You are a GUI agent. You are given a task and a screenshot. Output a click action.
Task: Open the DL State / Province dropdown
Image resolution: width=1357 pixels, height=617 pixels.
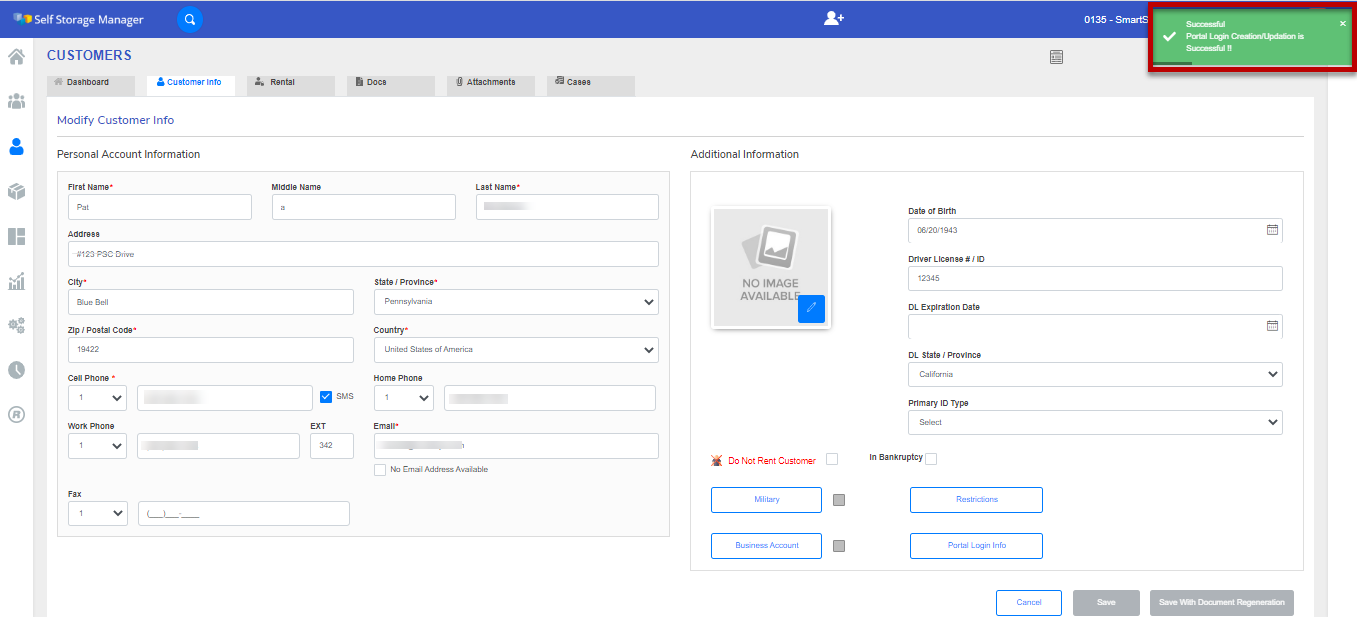click(1095, 374)
